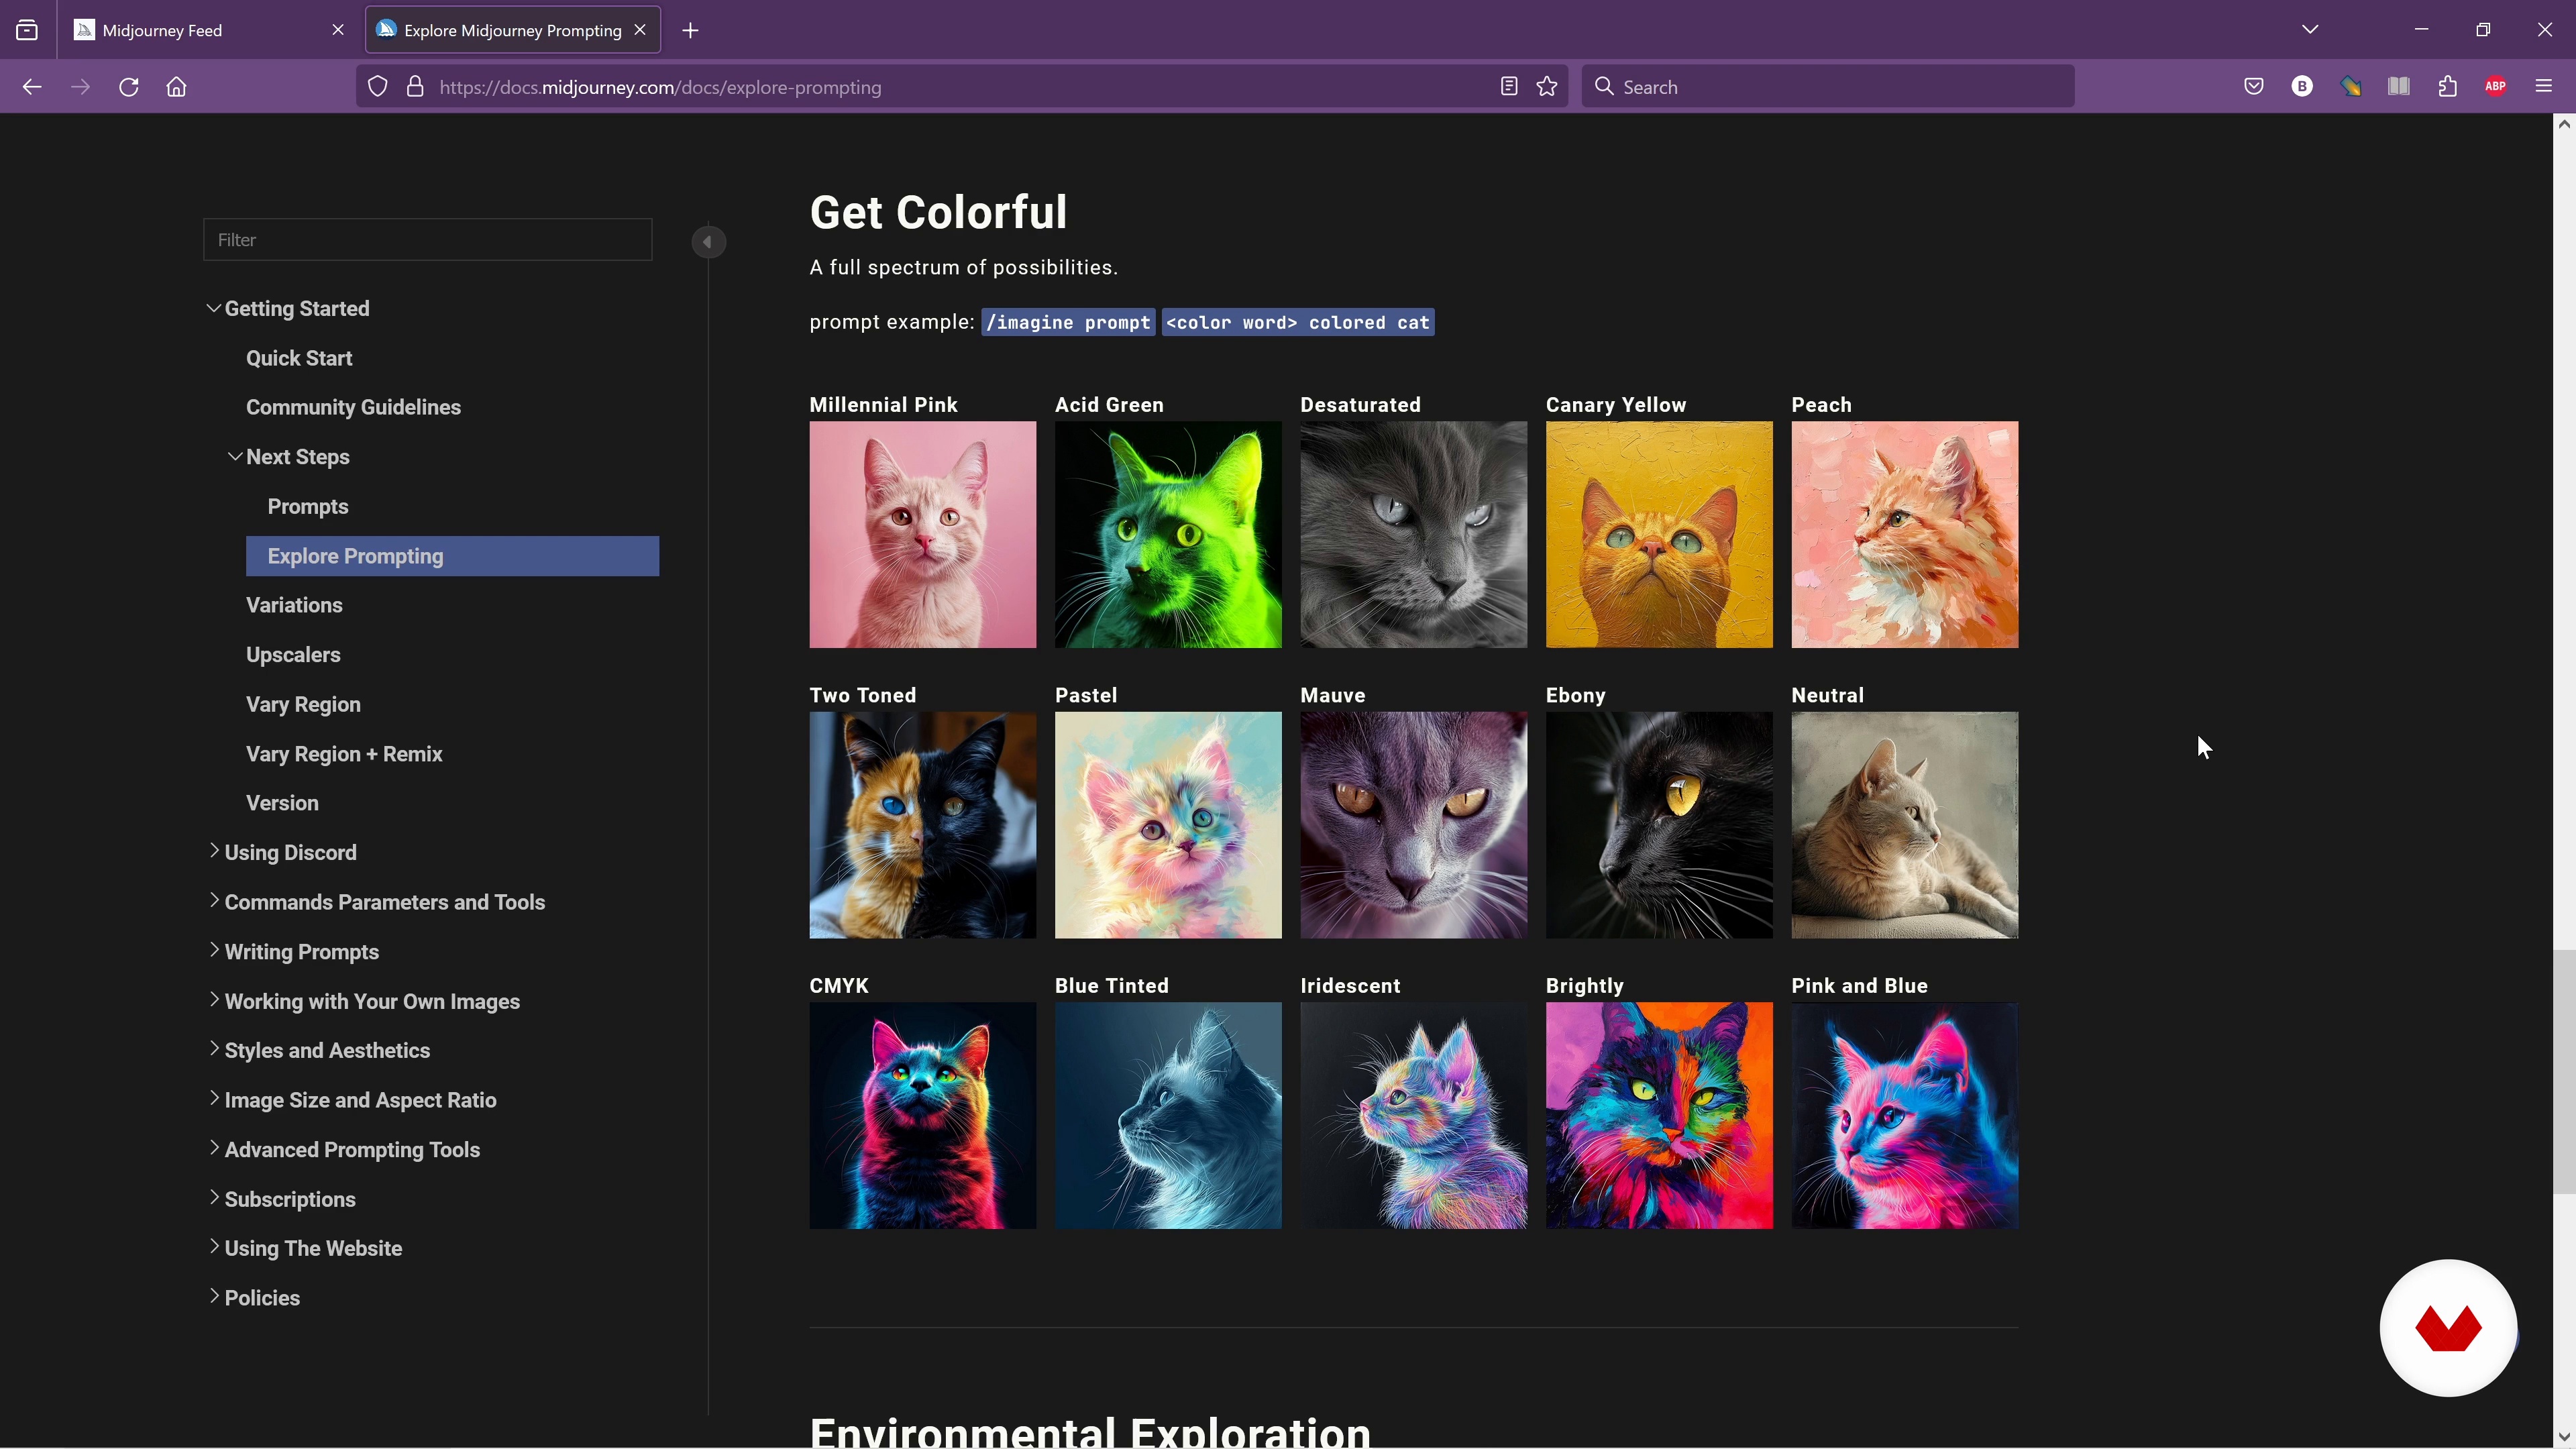Expand the Writing Prompts section
Screen dimensions: 2576x1449
point(213,950)
